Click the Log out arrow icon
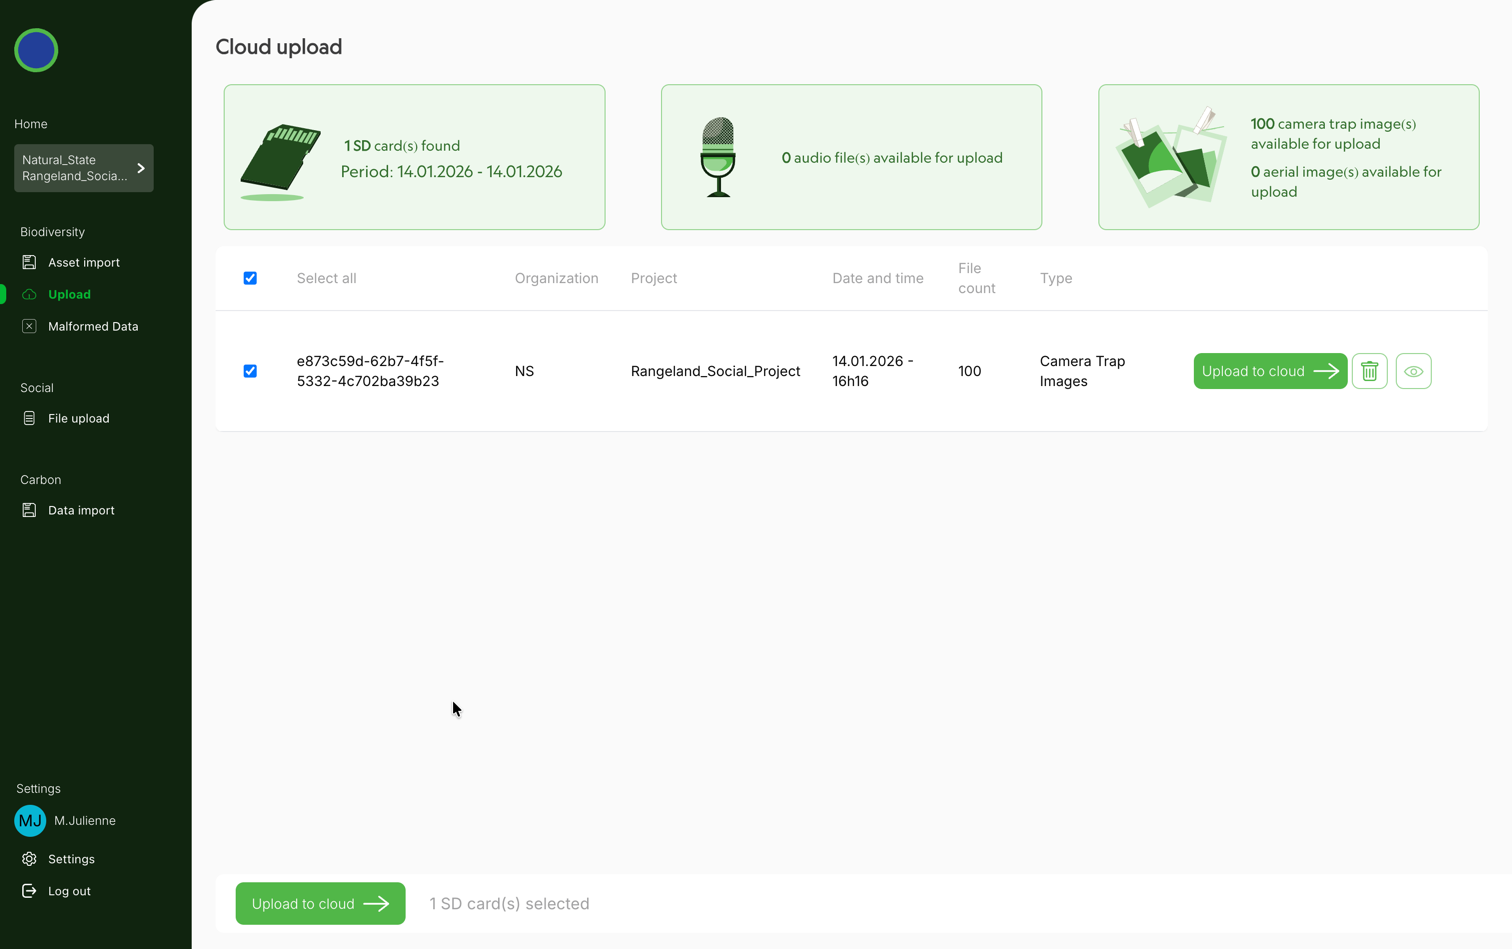The width and height of the screenshot is (1512, 949). [x=29, y=891]
